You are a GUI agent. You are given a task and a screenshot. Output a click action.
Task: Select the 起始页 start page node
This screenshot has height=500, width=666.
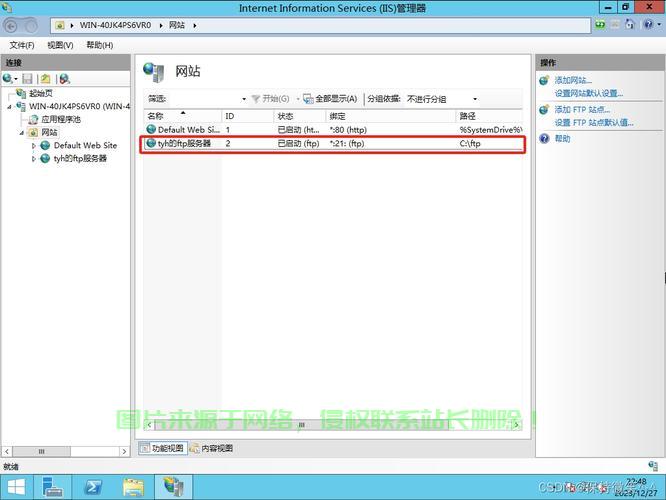(41, 93)
